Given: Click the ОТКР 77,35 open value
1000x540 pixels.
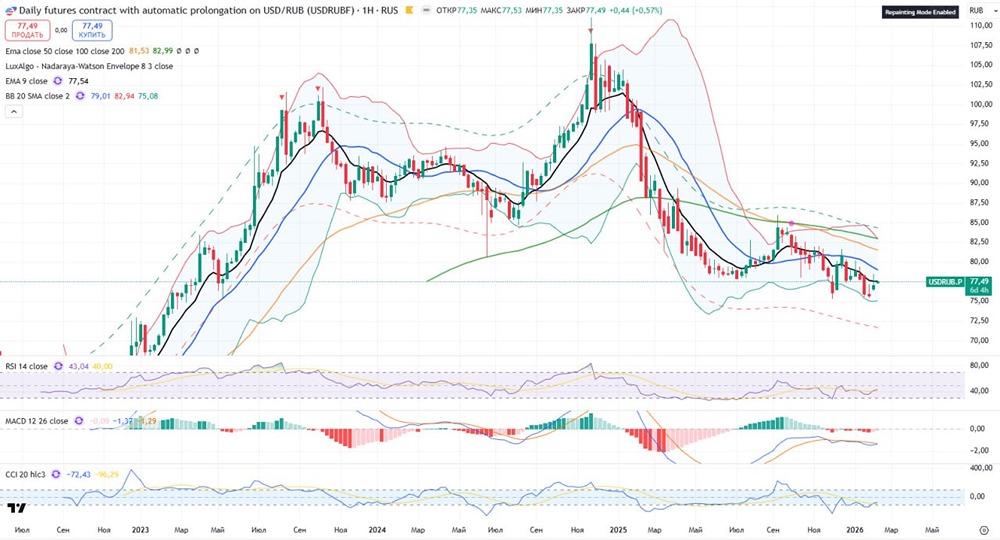Looking at the screenshot, I should [457, 11].
